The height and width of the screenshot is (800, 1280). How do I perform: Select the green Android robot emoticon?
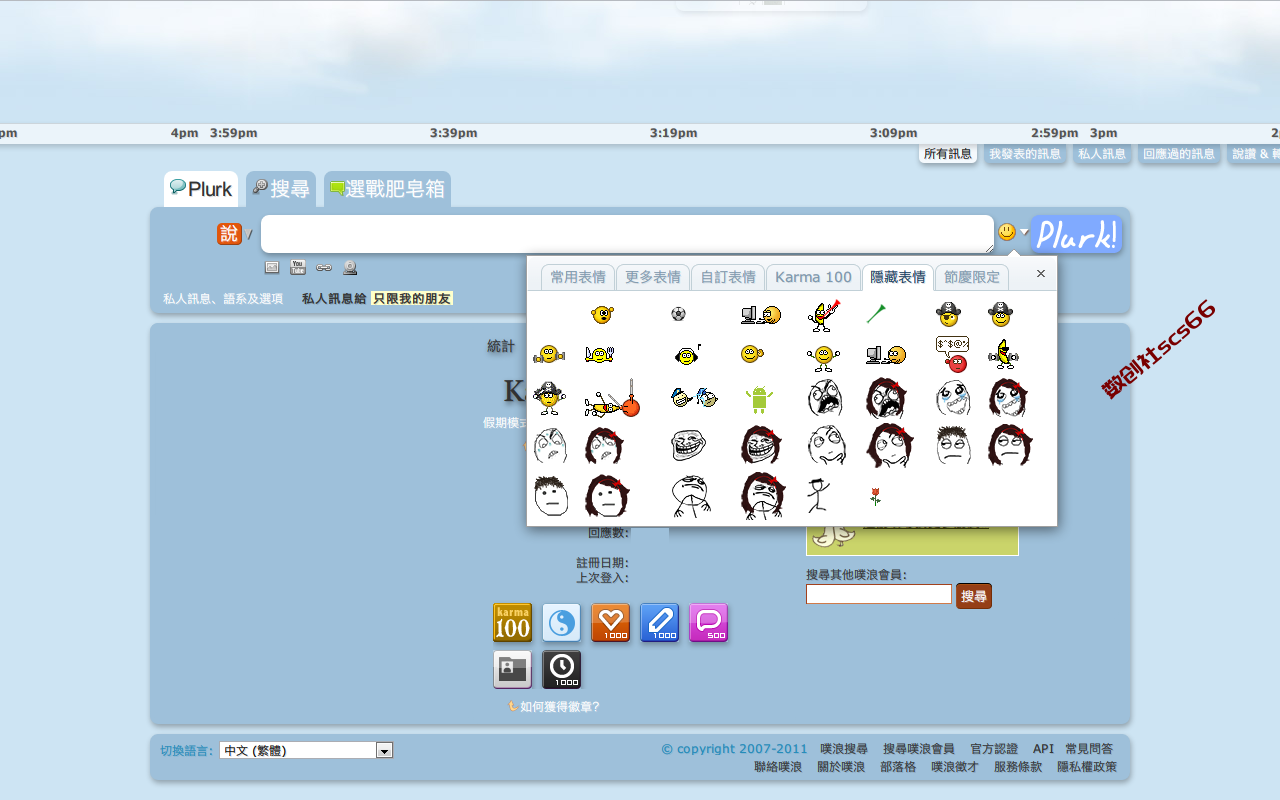[x=759, y=399]
